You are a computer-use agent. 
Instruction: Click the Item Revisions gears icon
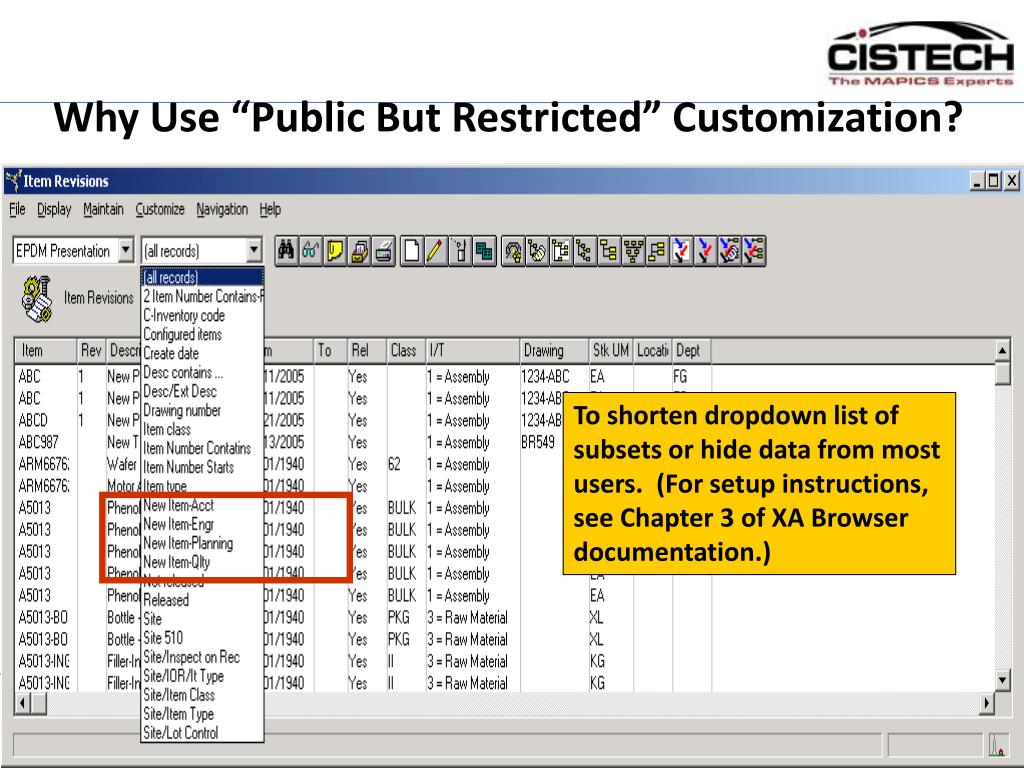click(x=37, y=299)
